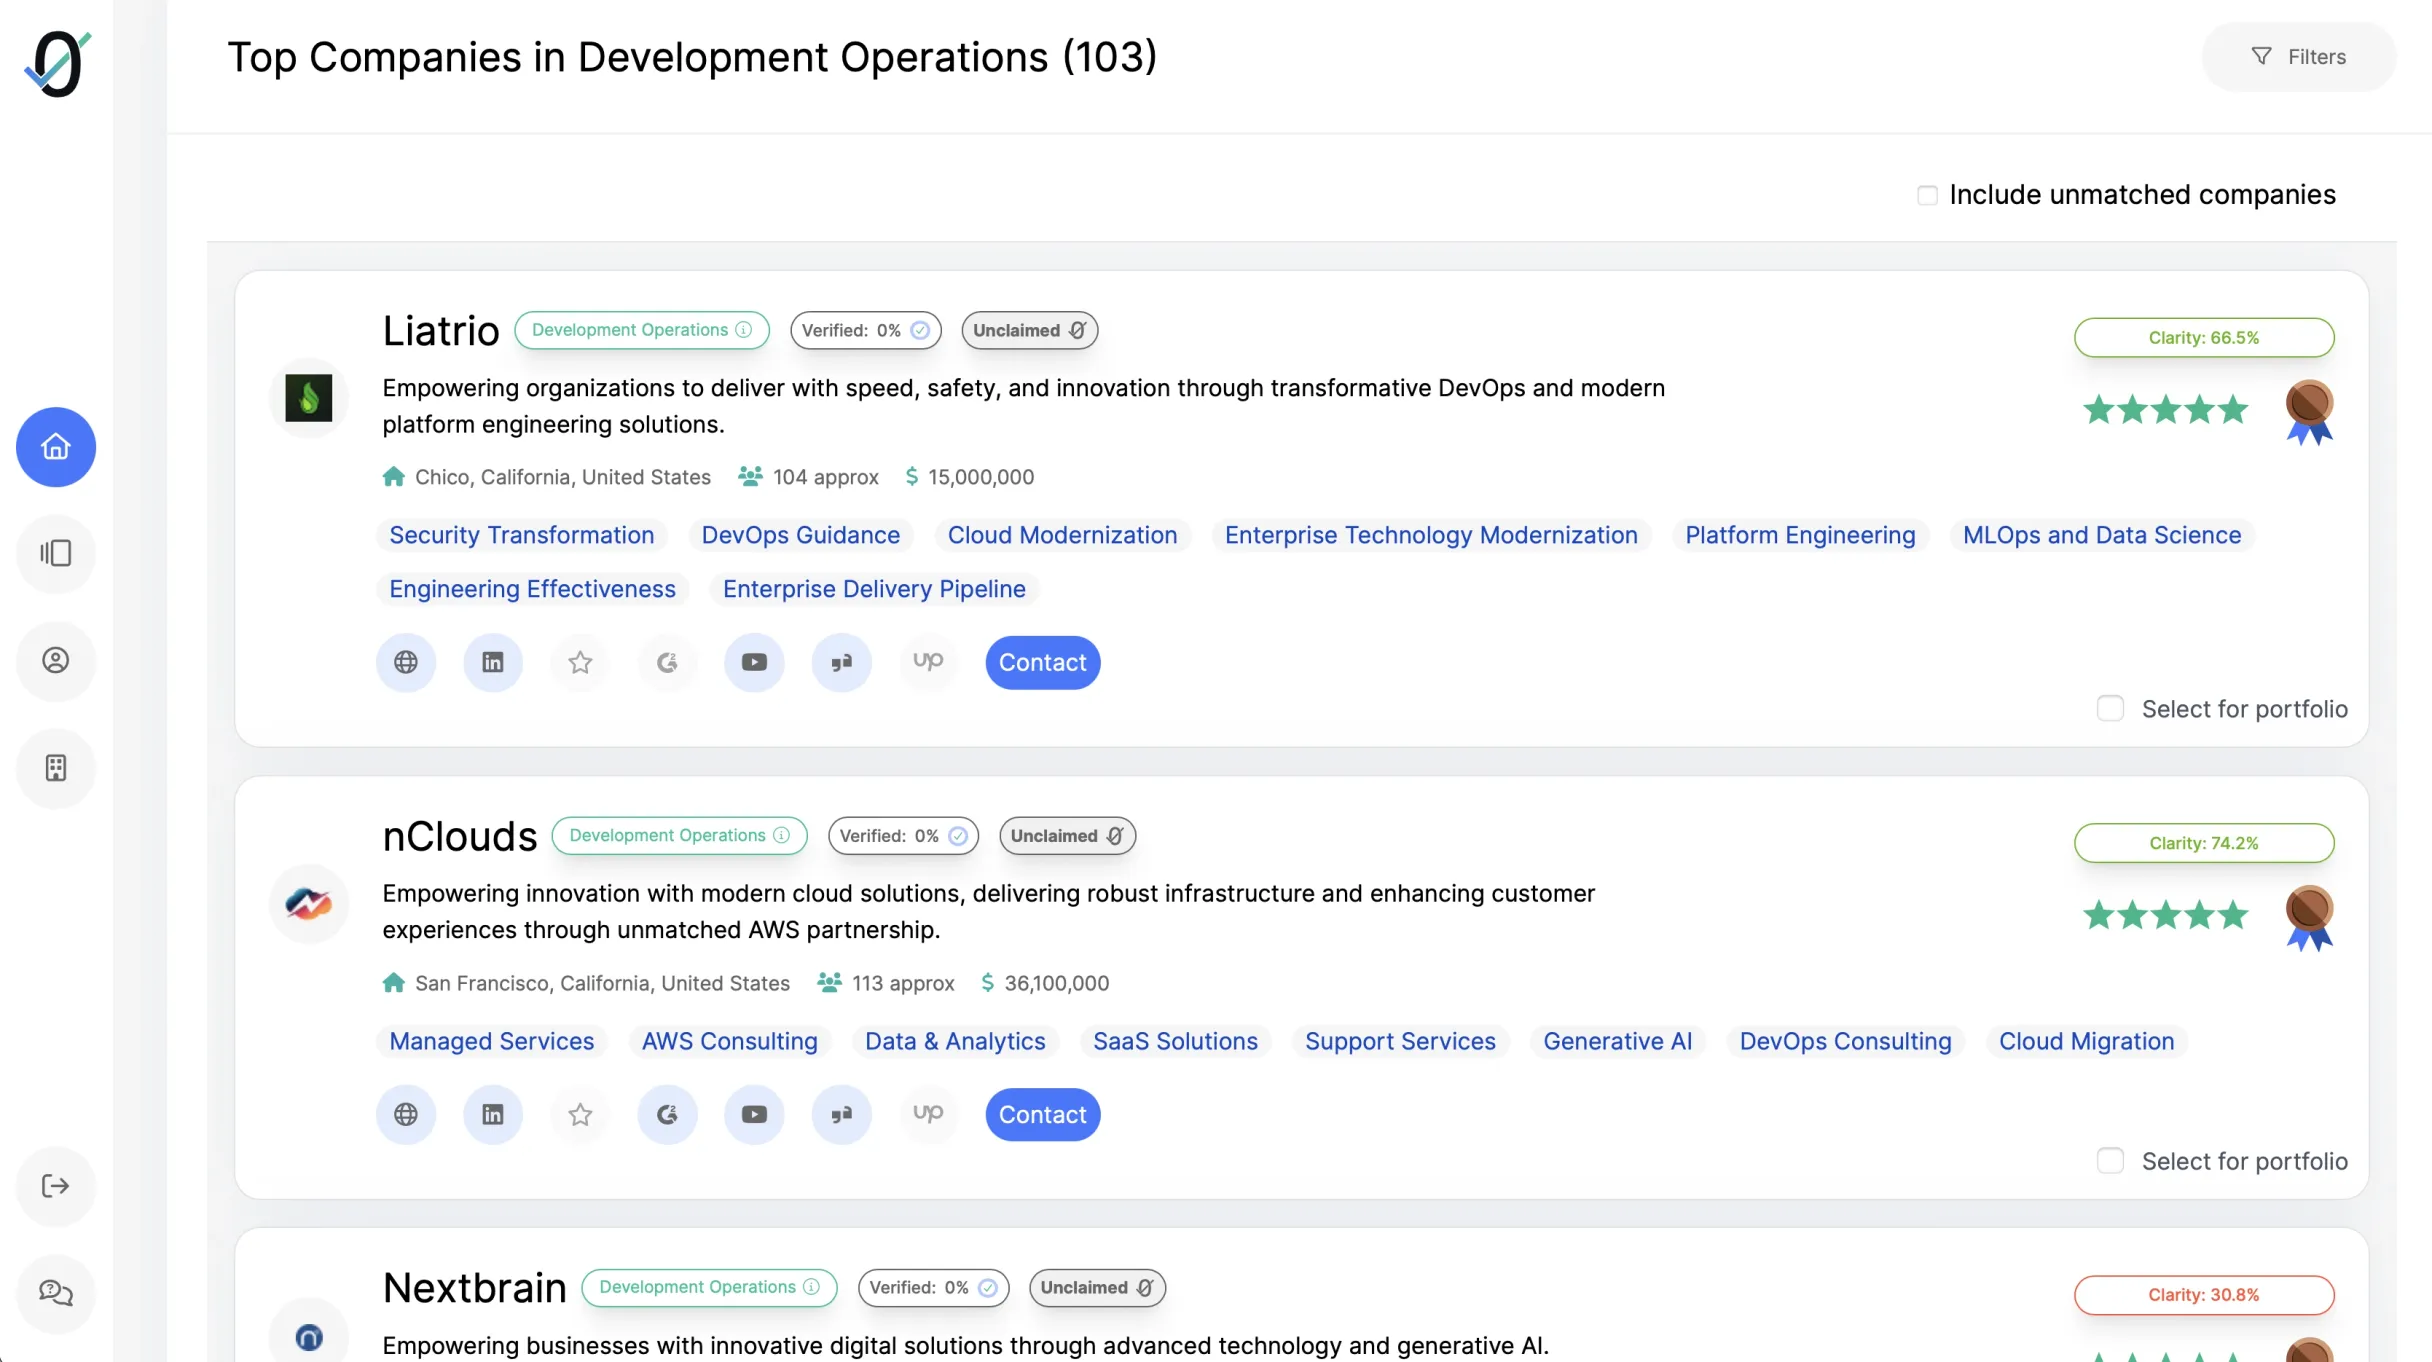Image resolution: width=2432 pixels, height=1362 pixels.
Task: Select the Data & Analytics tag
Action: coord(955,1041)
